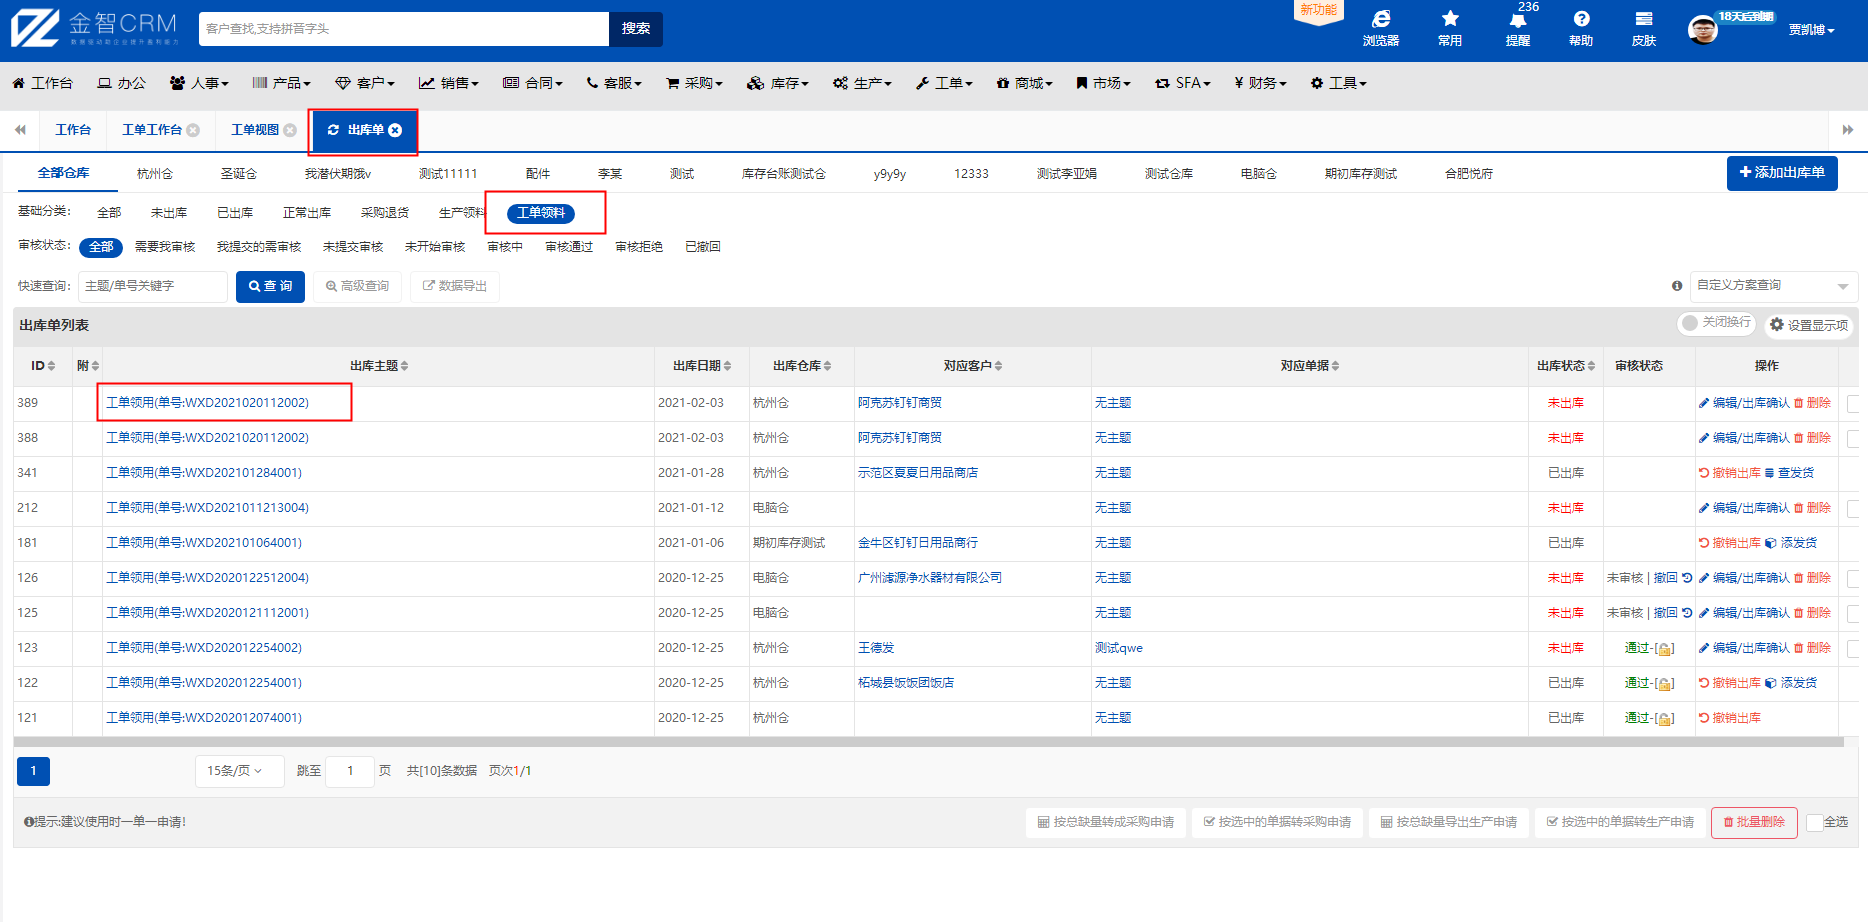Expand the 库存 menu dropdown
This screenshot has width=1868, height=922.
[x=778, y=83]
